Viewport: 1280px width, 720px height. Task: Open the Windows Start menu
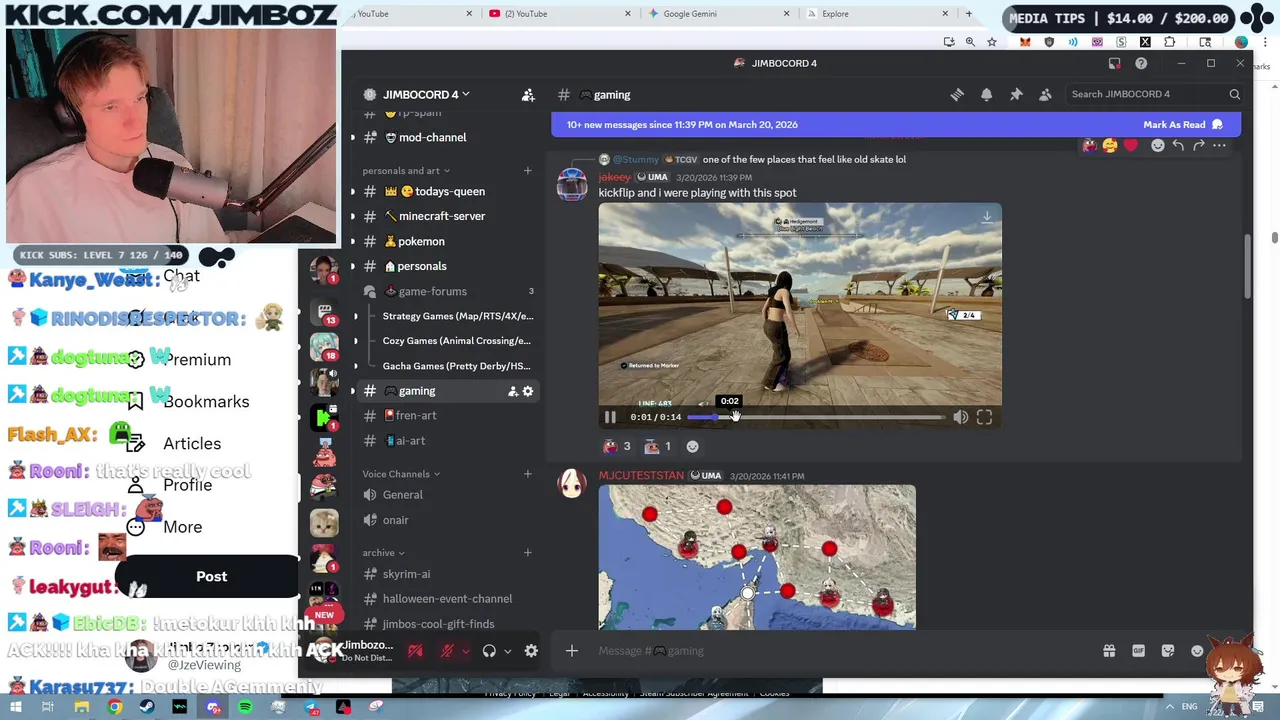click(x=17, y=707)
